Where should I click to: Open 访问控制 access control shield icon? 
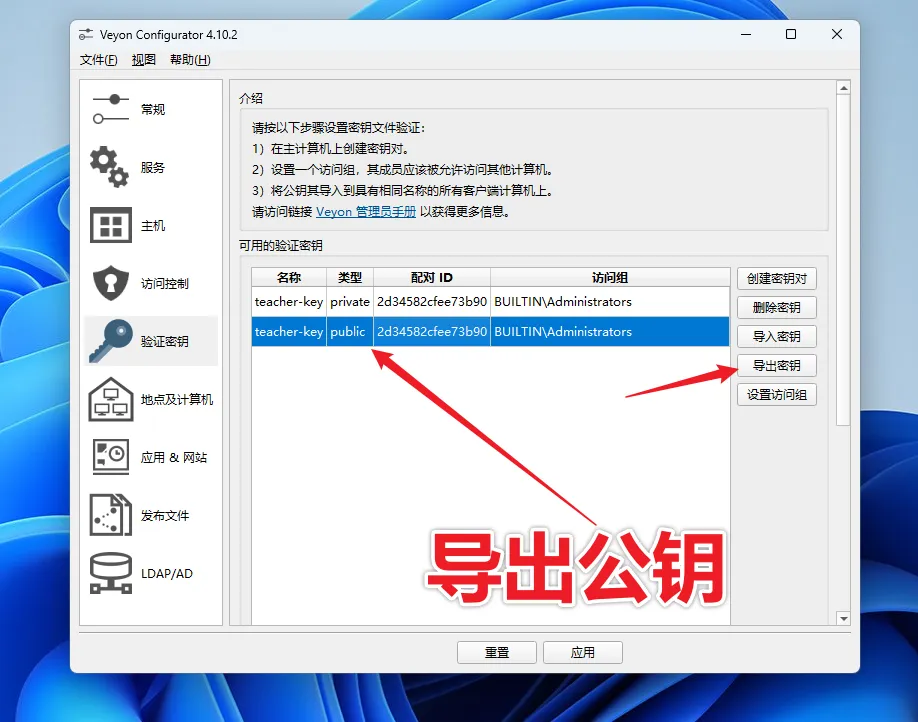coord(111,283)
